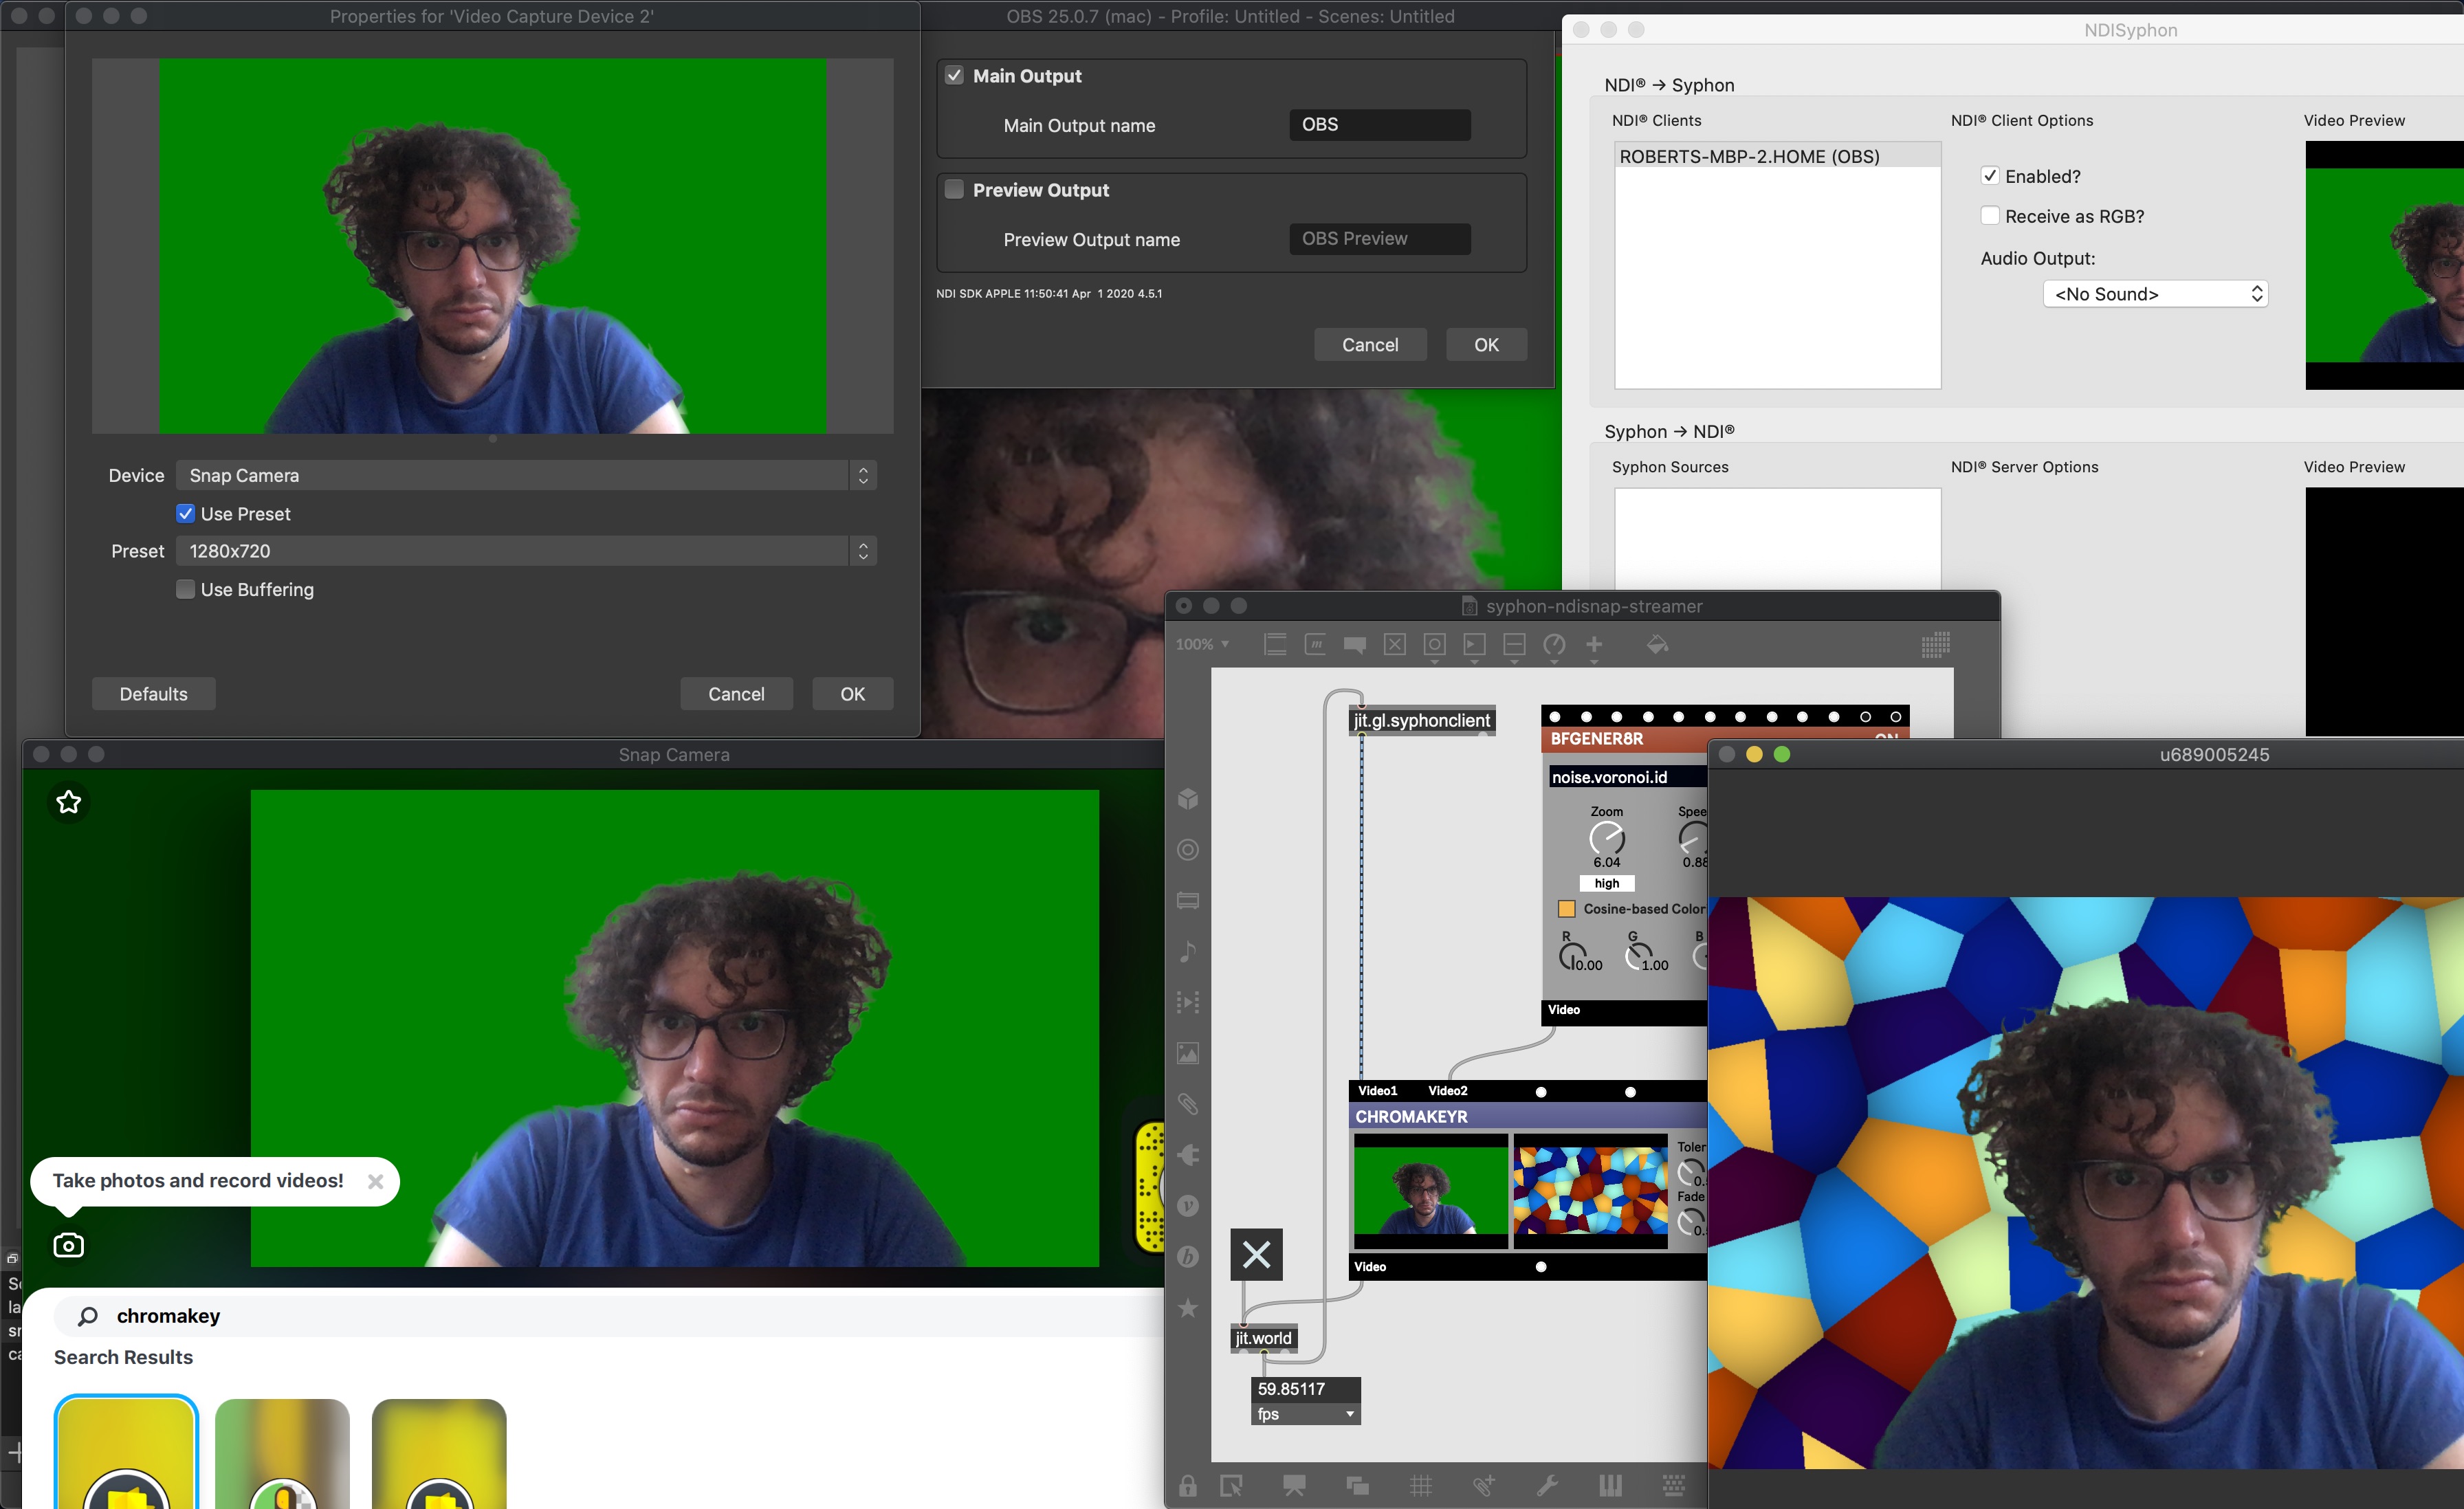The image size is (2464, 1509).
Task: Open the Preset 1280x720 dropdown
Action: pos(526,551)
